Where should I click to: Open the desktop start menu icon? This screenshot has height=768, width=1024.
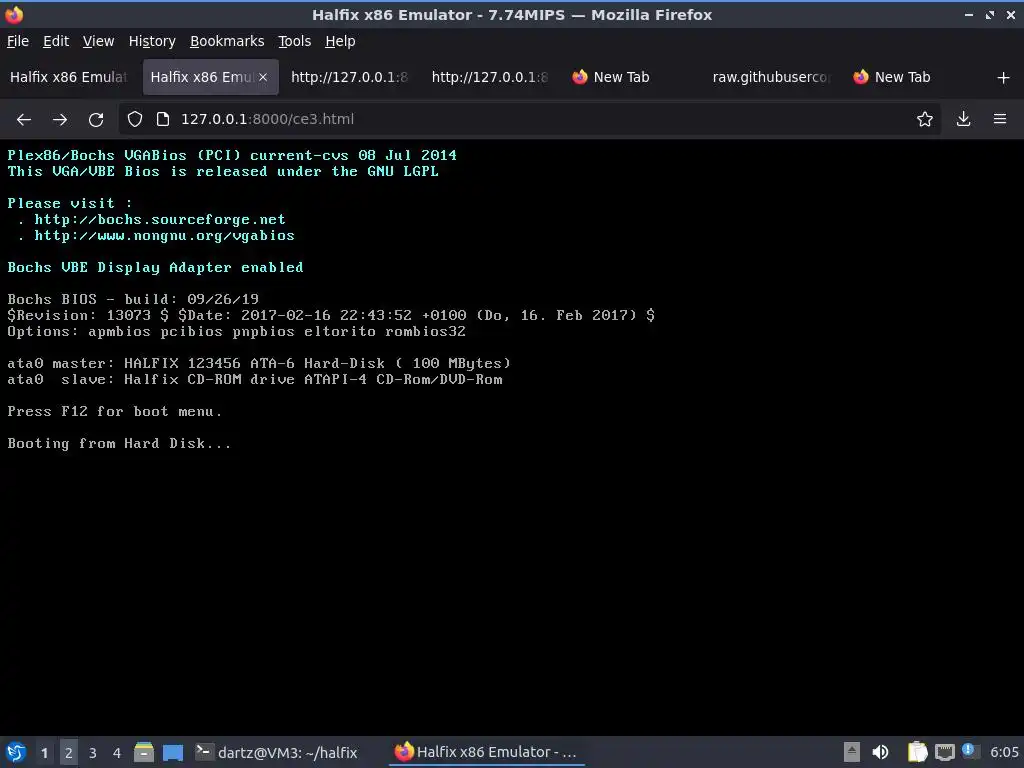[16, 752]
